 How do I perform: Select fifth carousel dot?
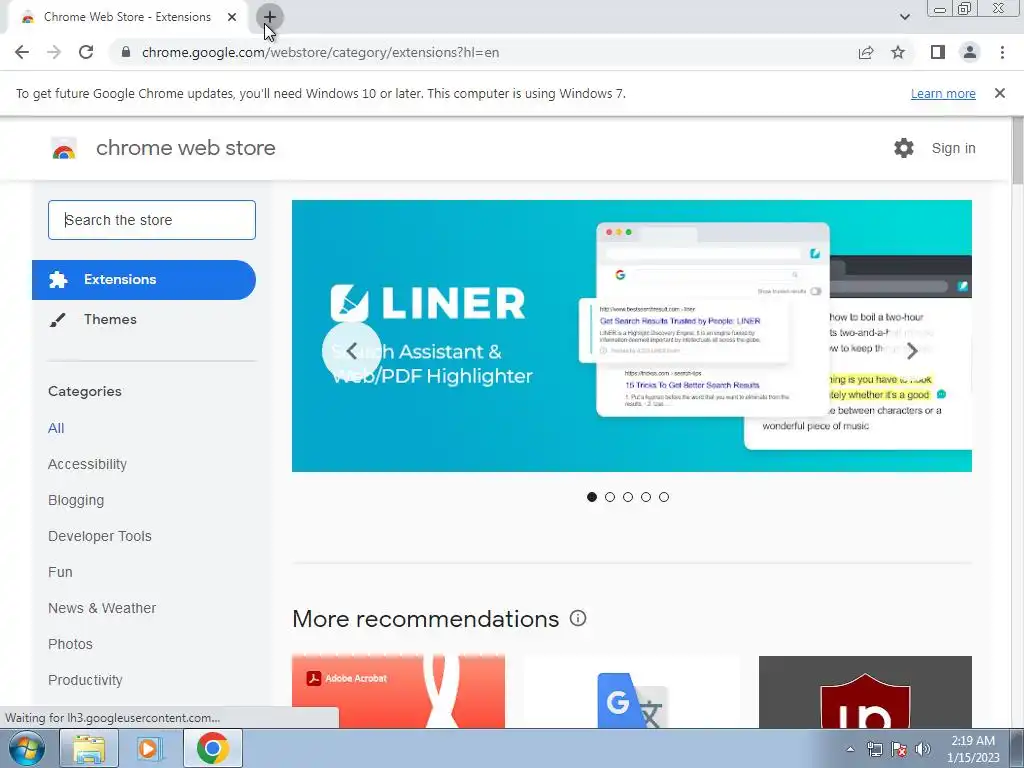pos(664,497)
